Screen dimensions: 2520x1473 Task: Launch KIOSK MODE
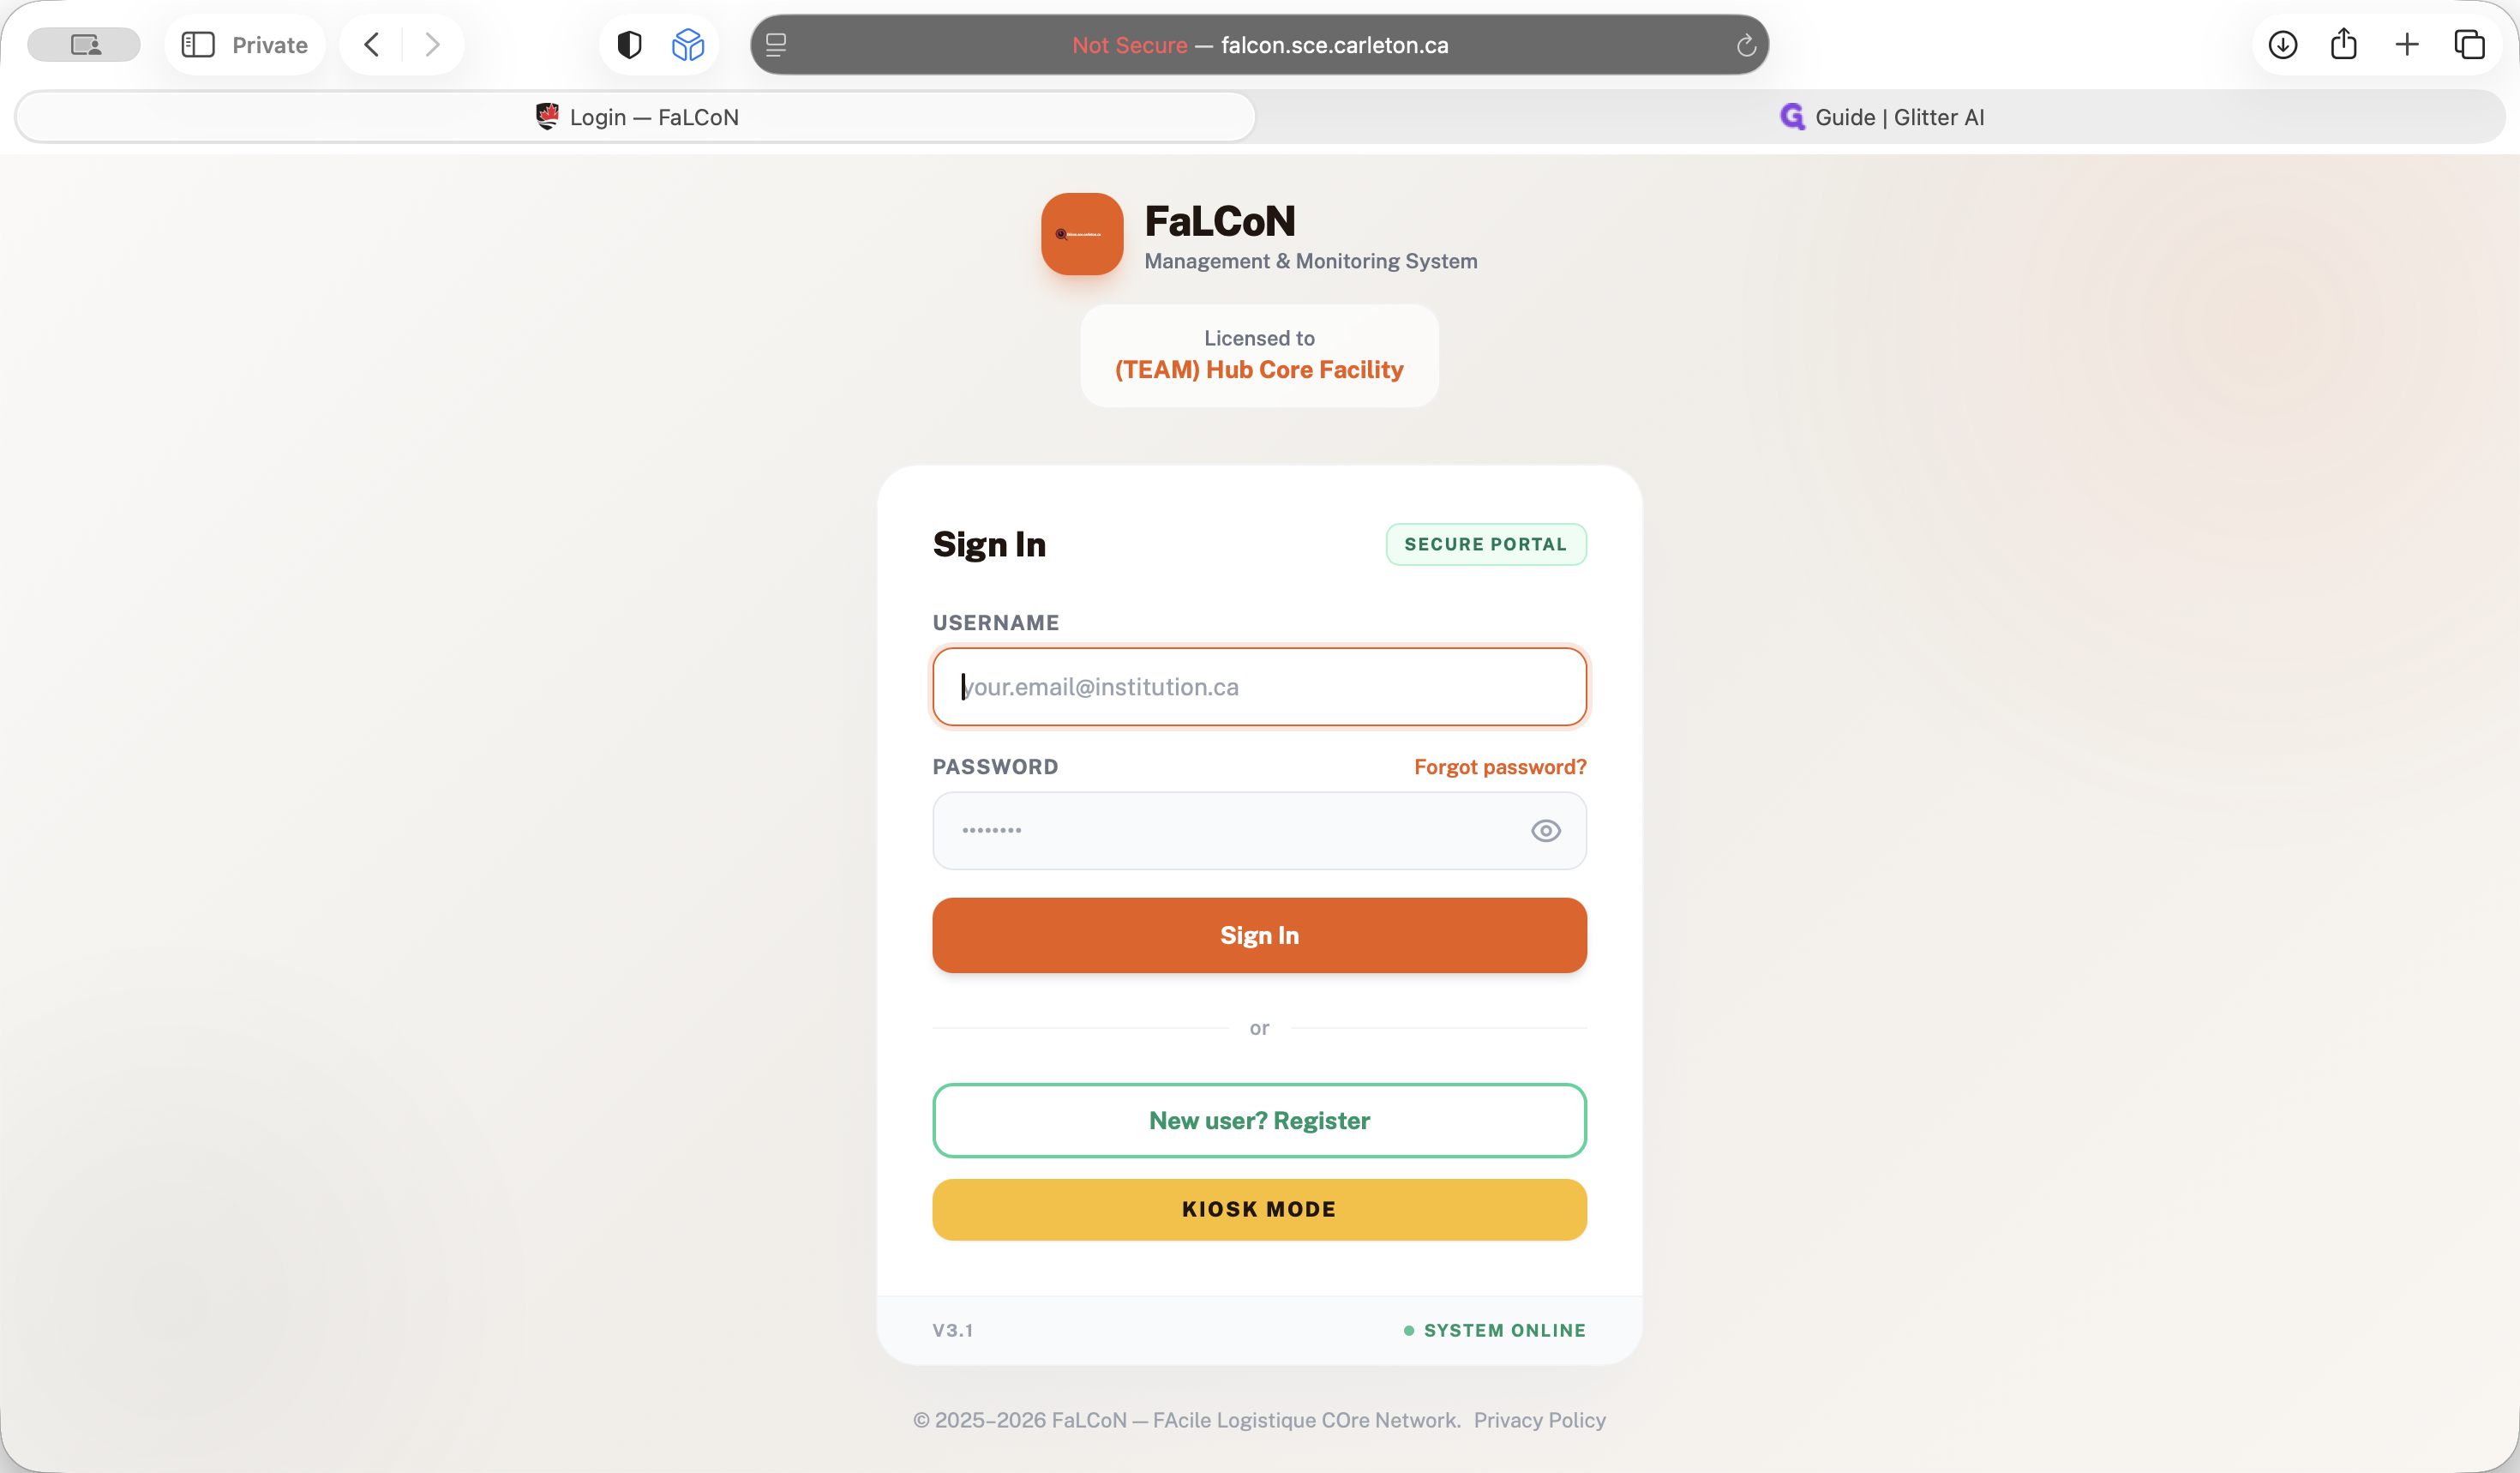(x=1259, y=1209)
